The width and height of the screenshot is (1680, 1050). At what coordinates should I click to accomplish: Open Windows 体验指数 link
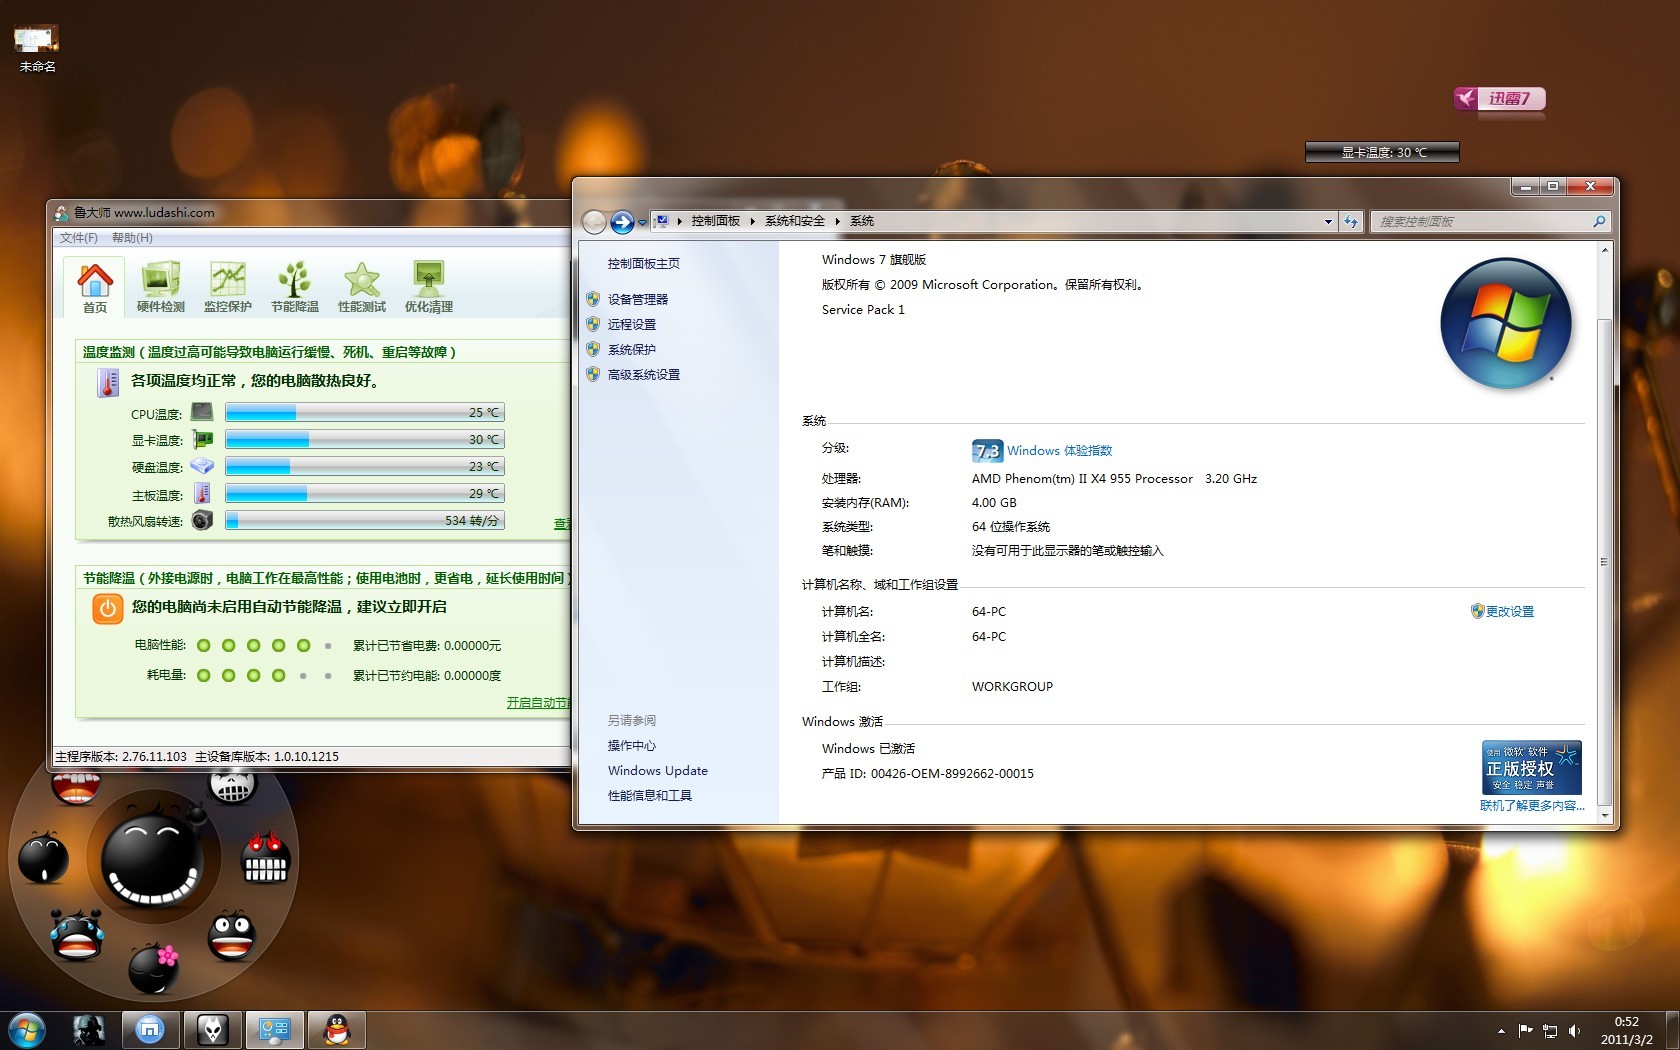pyautogui.click(x=1059, y=451)
